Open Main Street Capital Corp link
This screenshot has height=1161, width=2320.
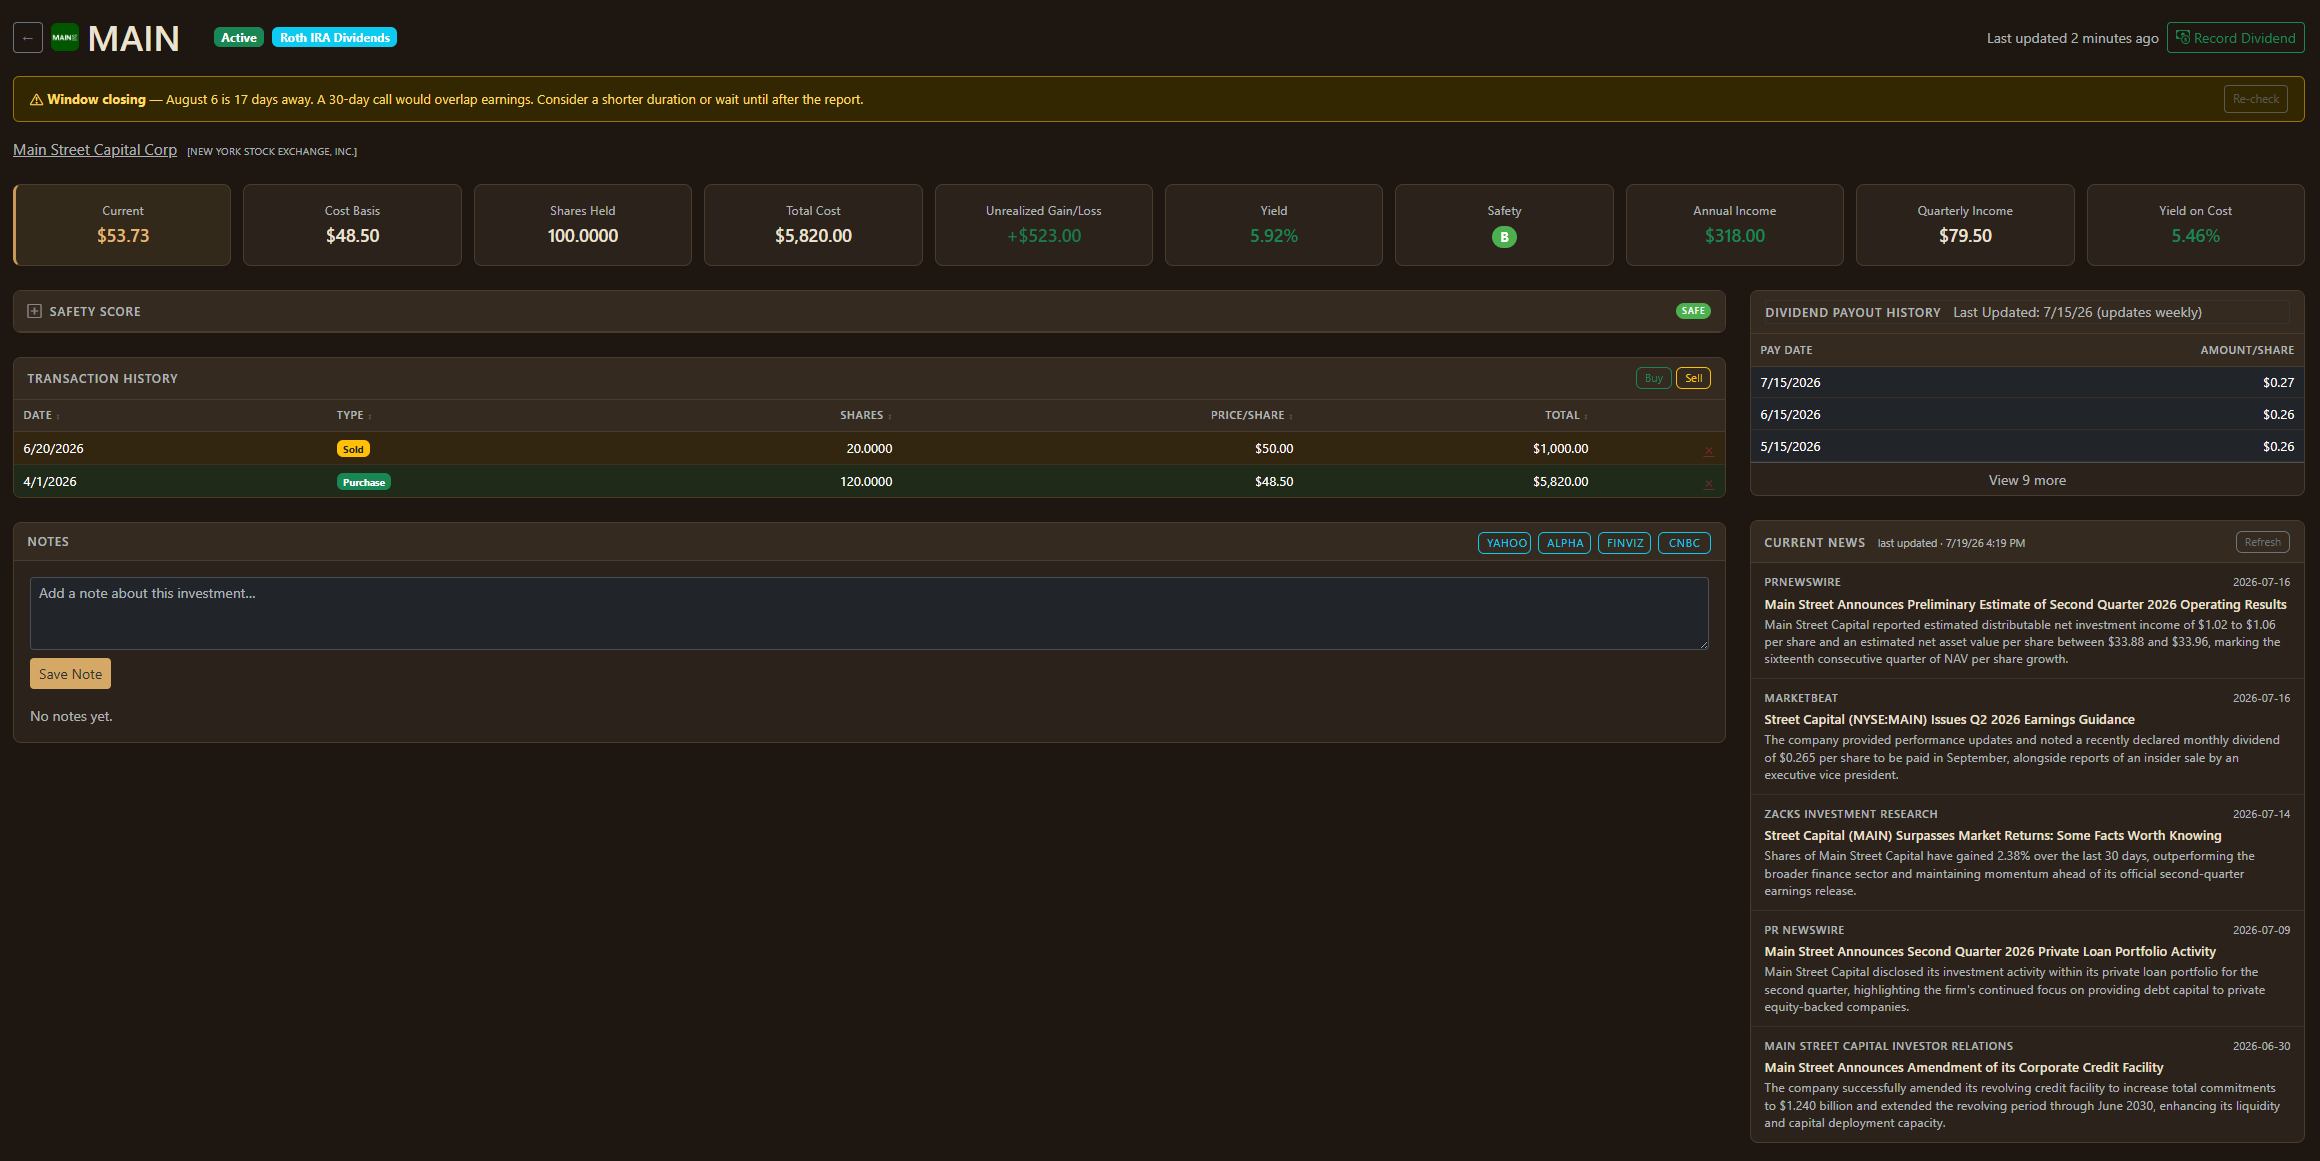95,150
